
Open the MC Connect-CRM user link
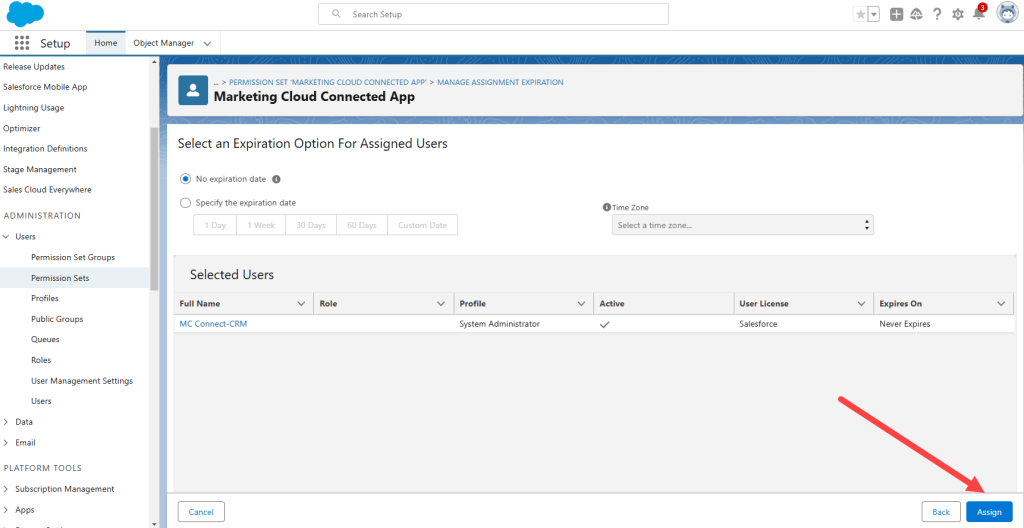point(212,324)
